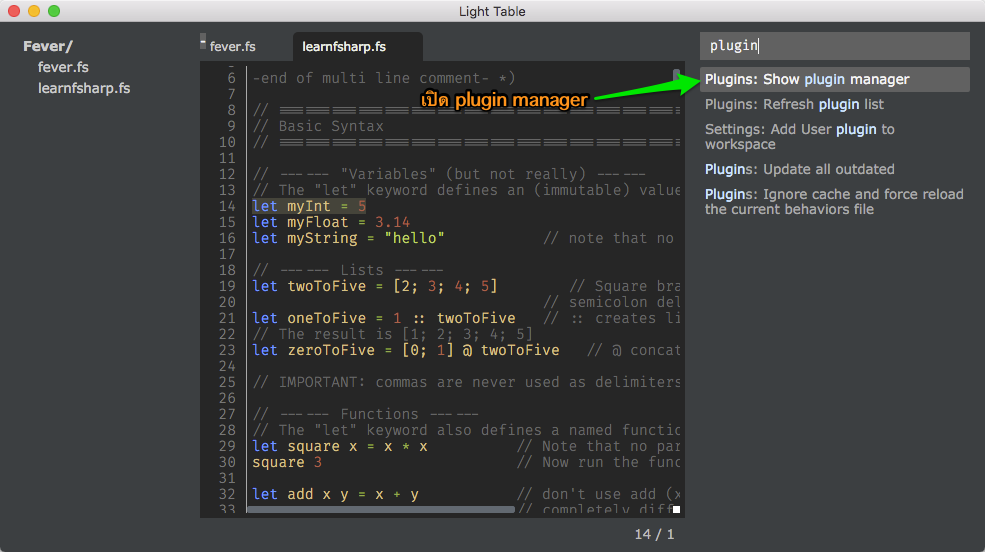985x552 pixels.
Task: Choose Settings: Add User plugin to workspace
Action: [834, 137]
